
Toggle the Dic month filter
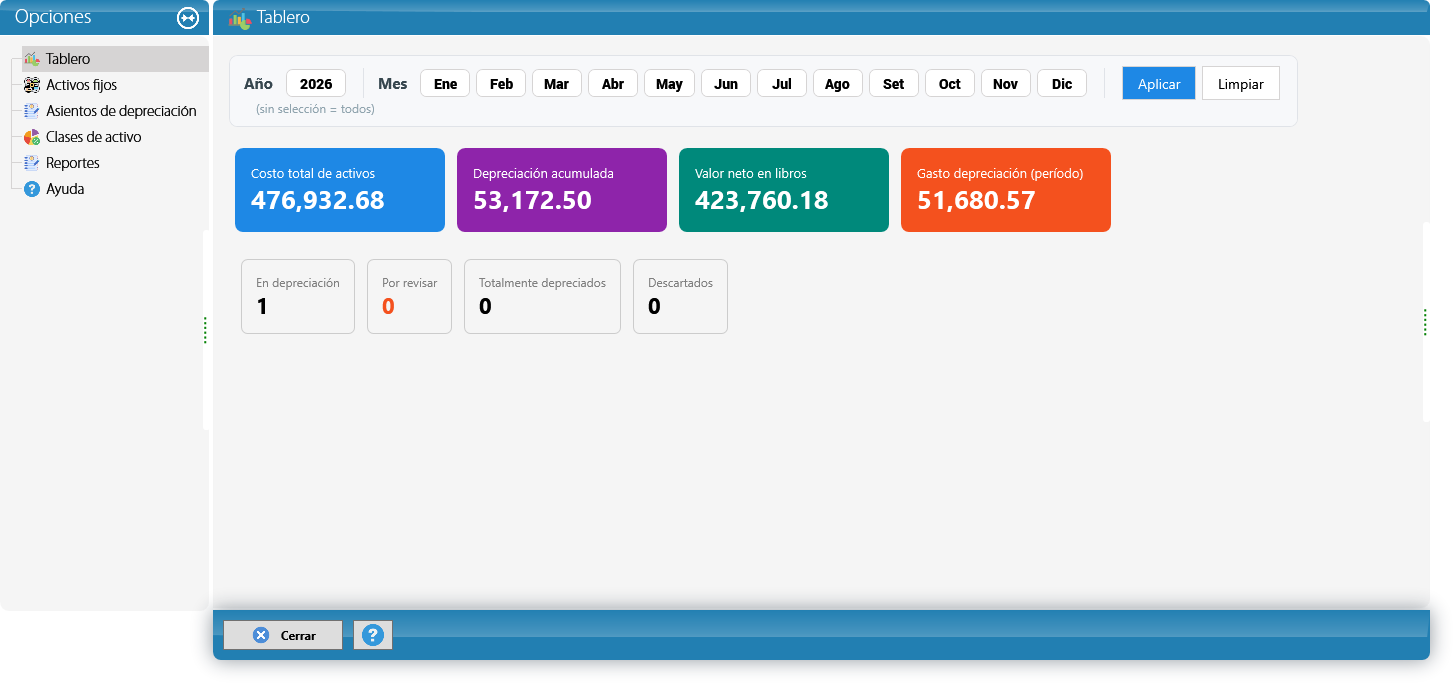[x=1062, y=84]
